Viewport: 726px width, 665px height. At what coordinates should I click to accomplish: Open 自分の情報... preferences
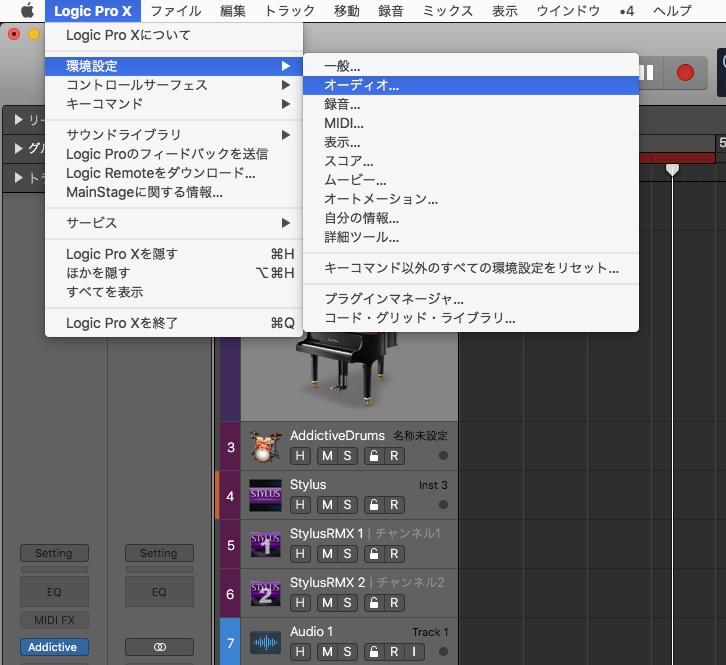click(471, 219)
